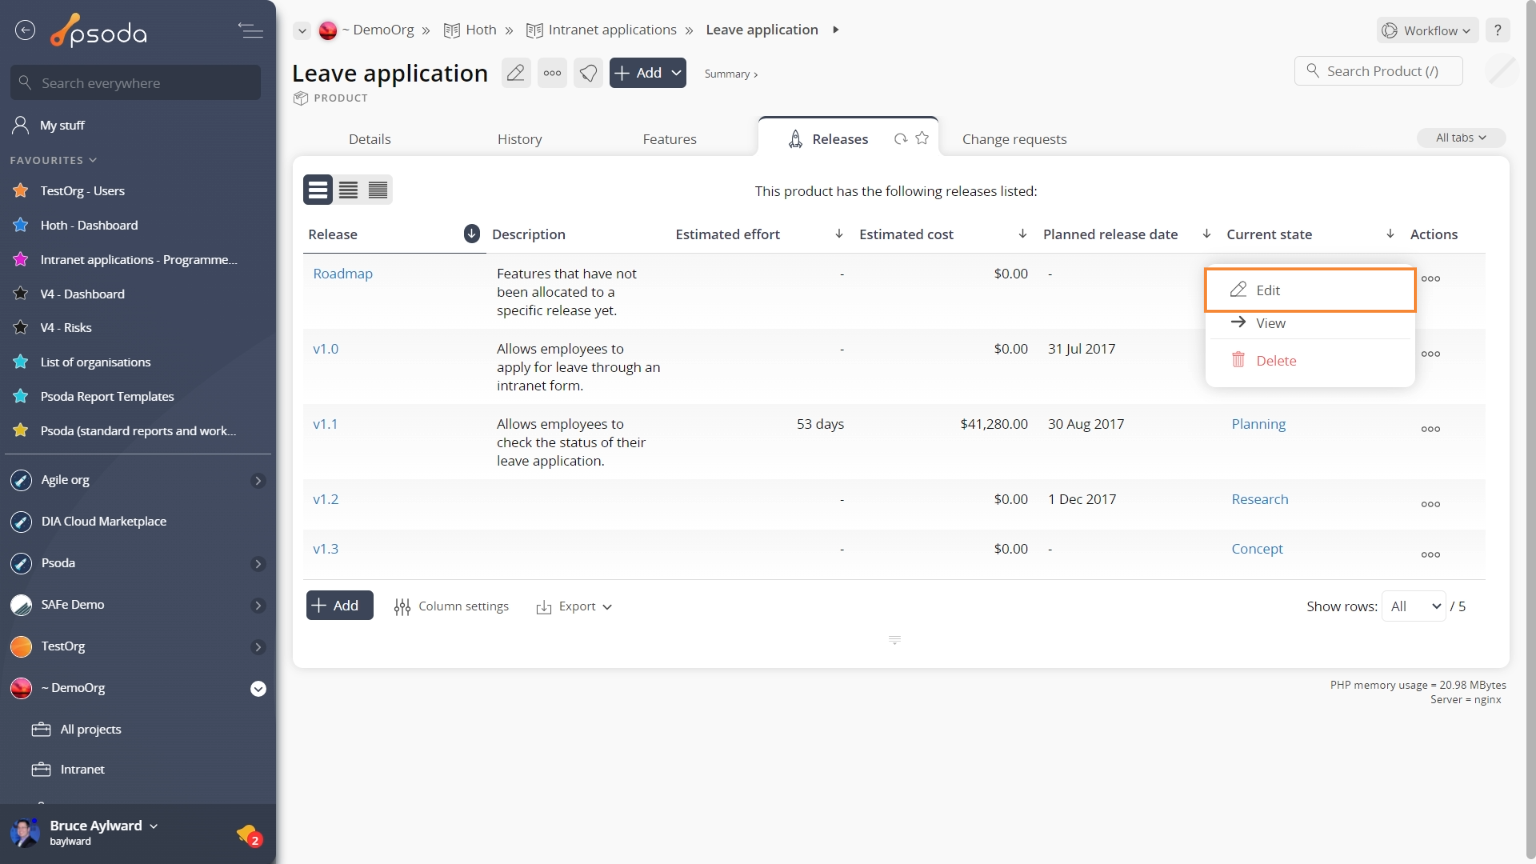Collapse the sidebar menu icon

(251, 31)
